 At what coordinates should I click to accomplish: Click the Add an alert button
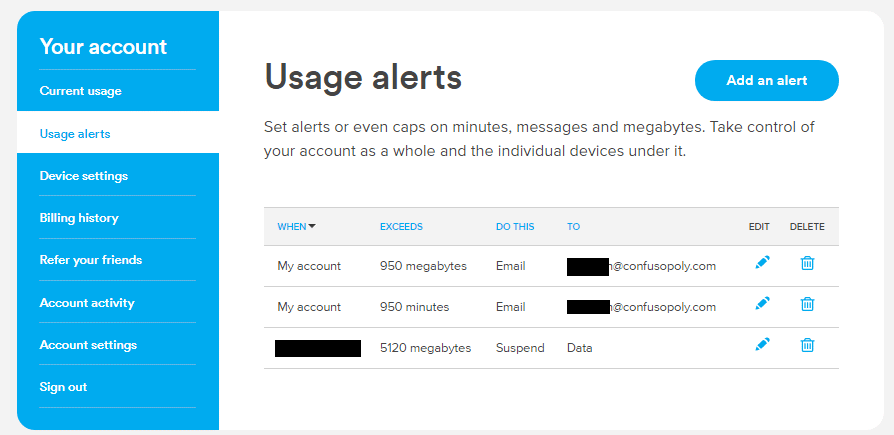tap(766, 80)
